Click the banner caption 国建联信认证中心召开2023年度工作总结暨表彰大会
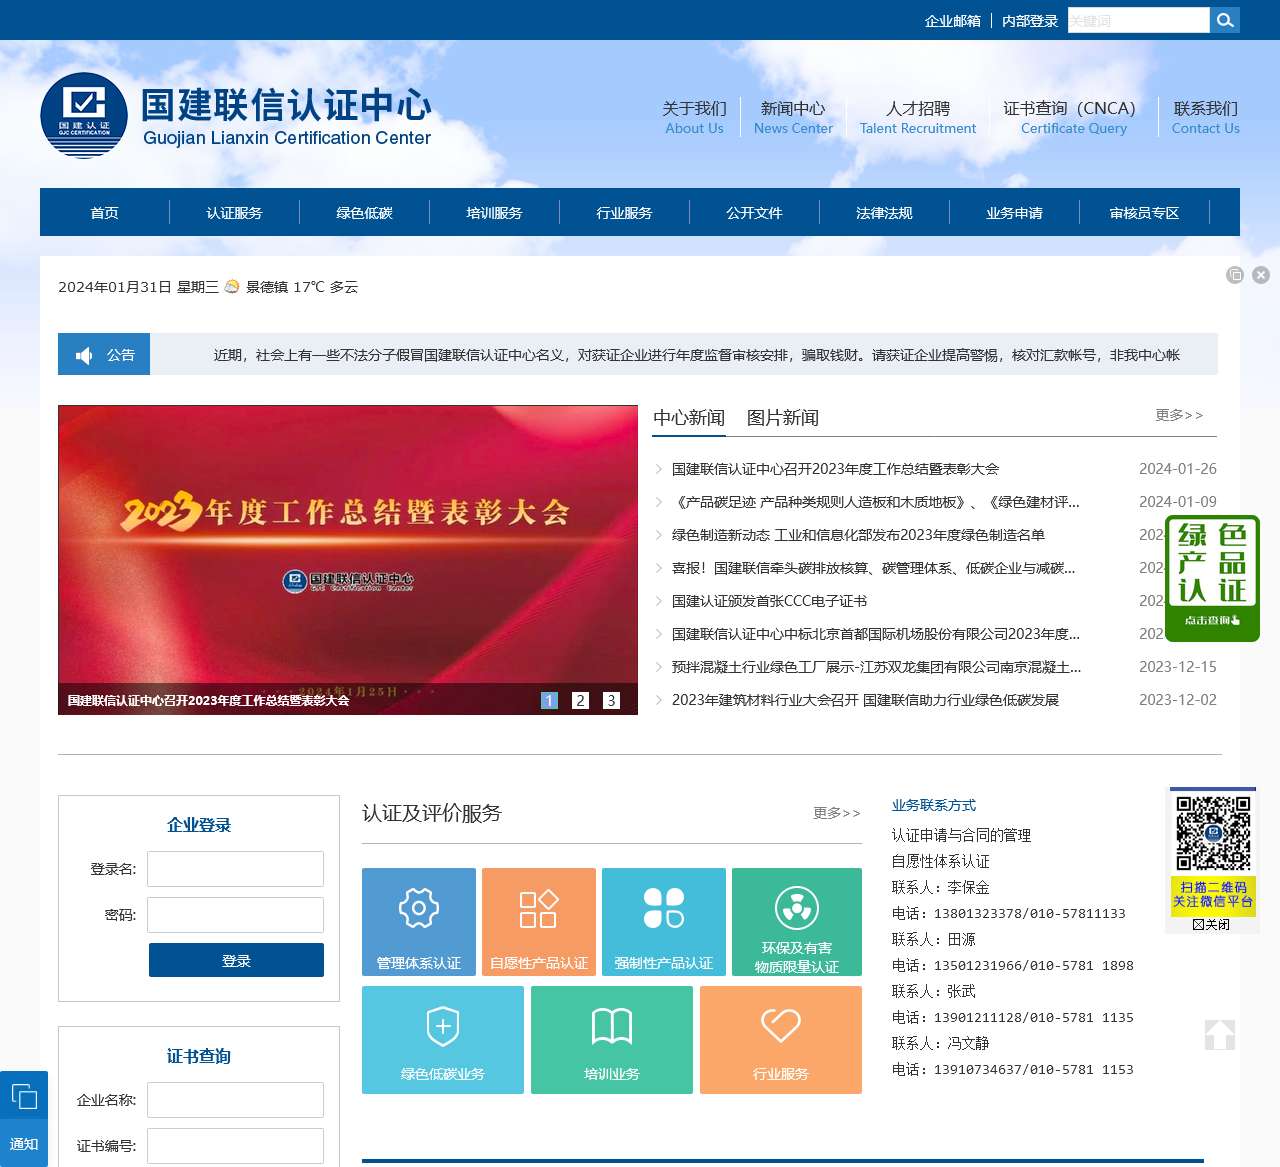Screen dimensions: 1280x1167 coord(209,700)
